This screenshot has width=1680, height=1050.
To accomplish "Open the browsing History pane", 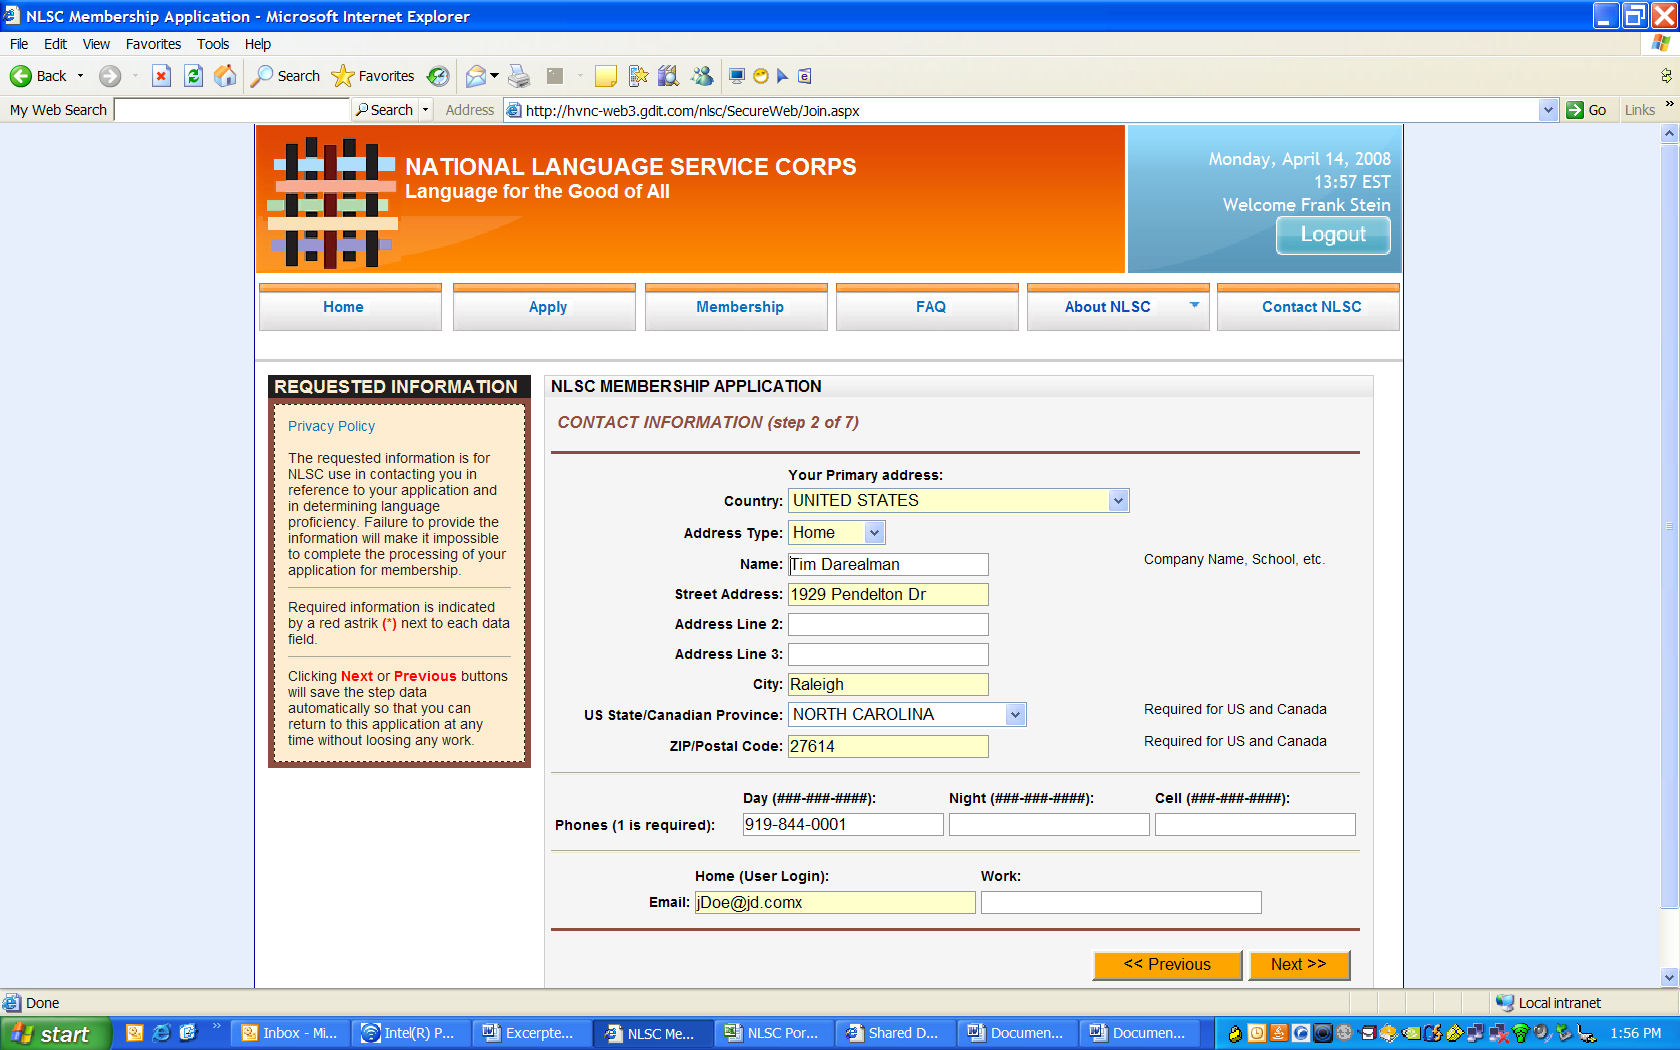I will [x=438, y=76].
